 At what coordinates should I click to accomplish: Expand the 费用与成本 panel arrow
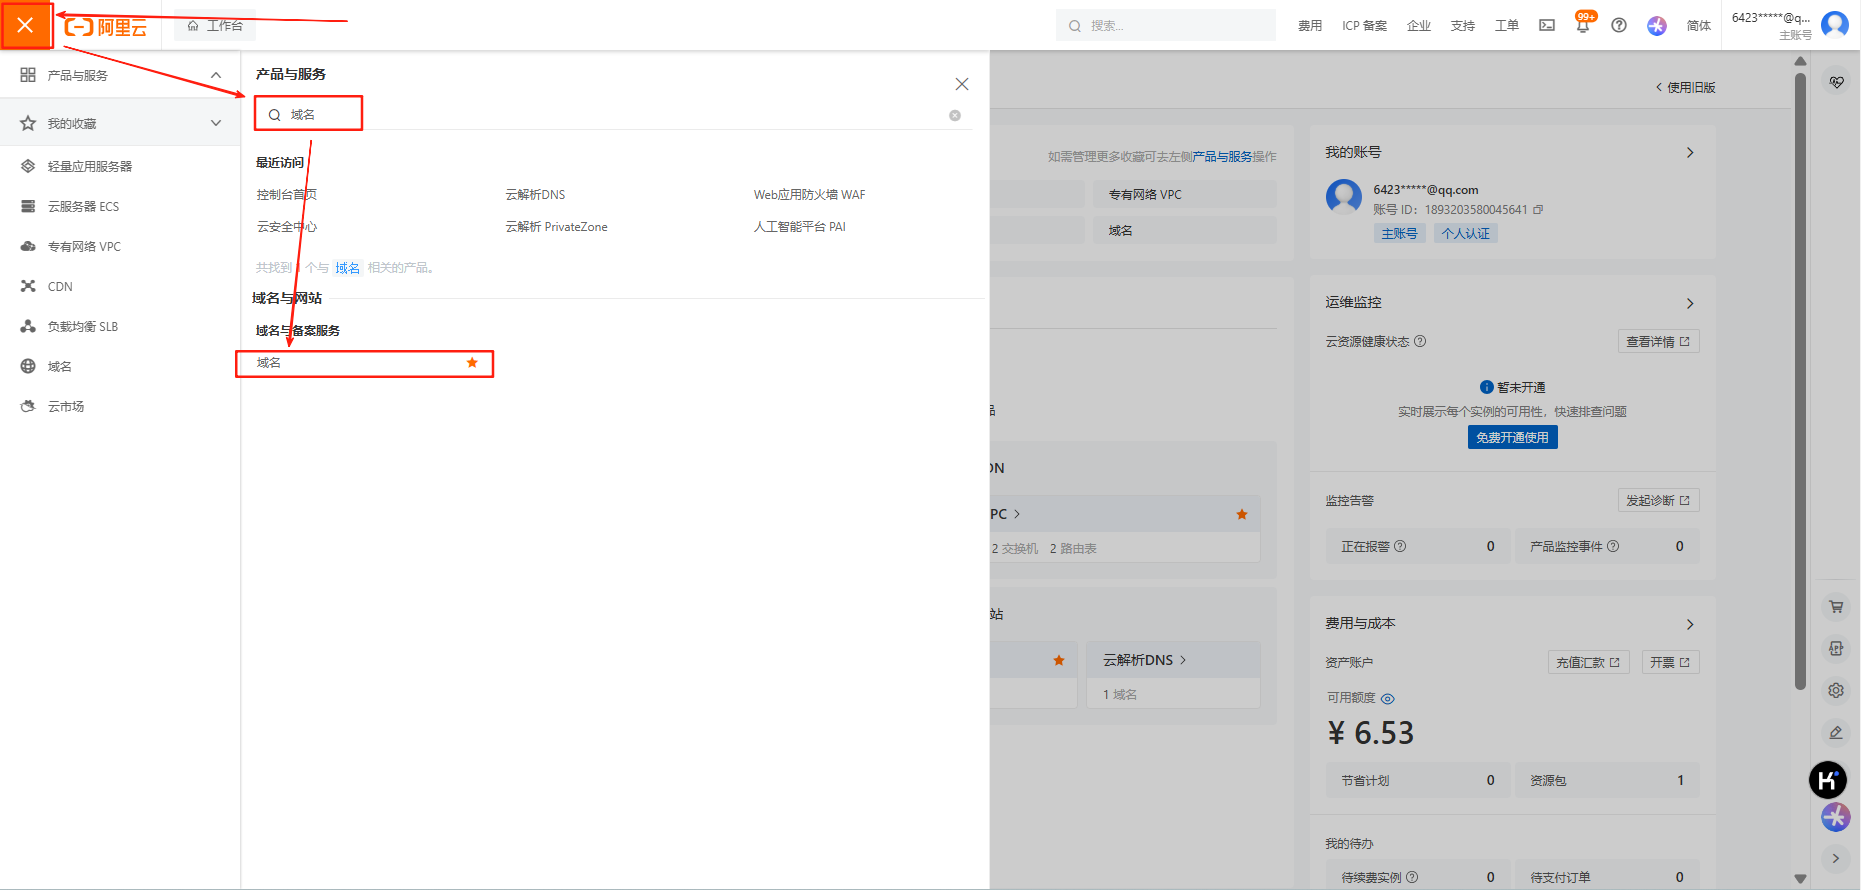coord(1690,624)
